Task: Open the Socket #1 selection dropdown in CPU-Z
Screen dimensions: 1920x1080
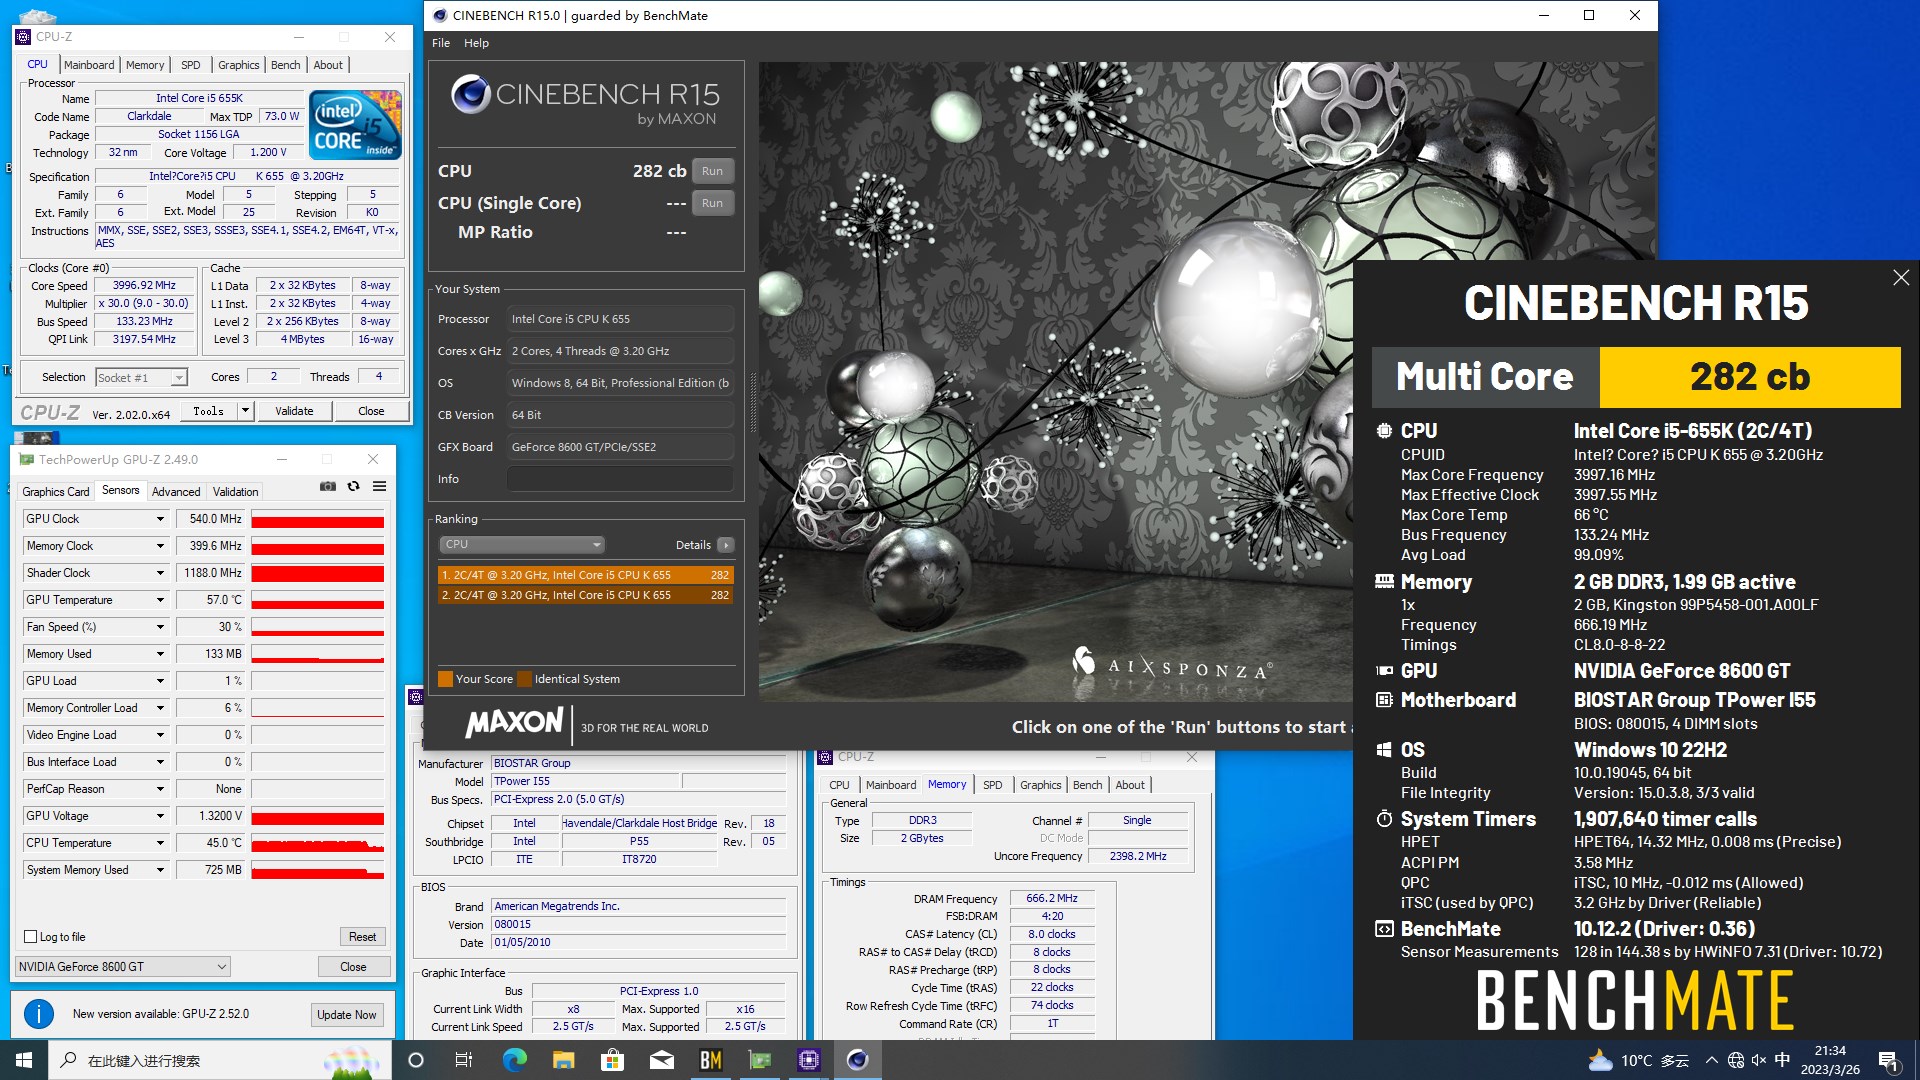Action: 141,378
